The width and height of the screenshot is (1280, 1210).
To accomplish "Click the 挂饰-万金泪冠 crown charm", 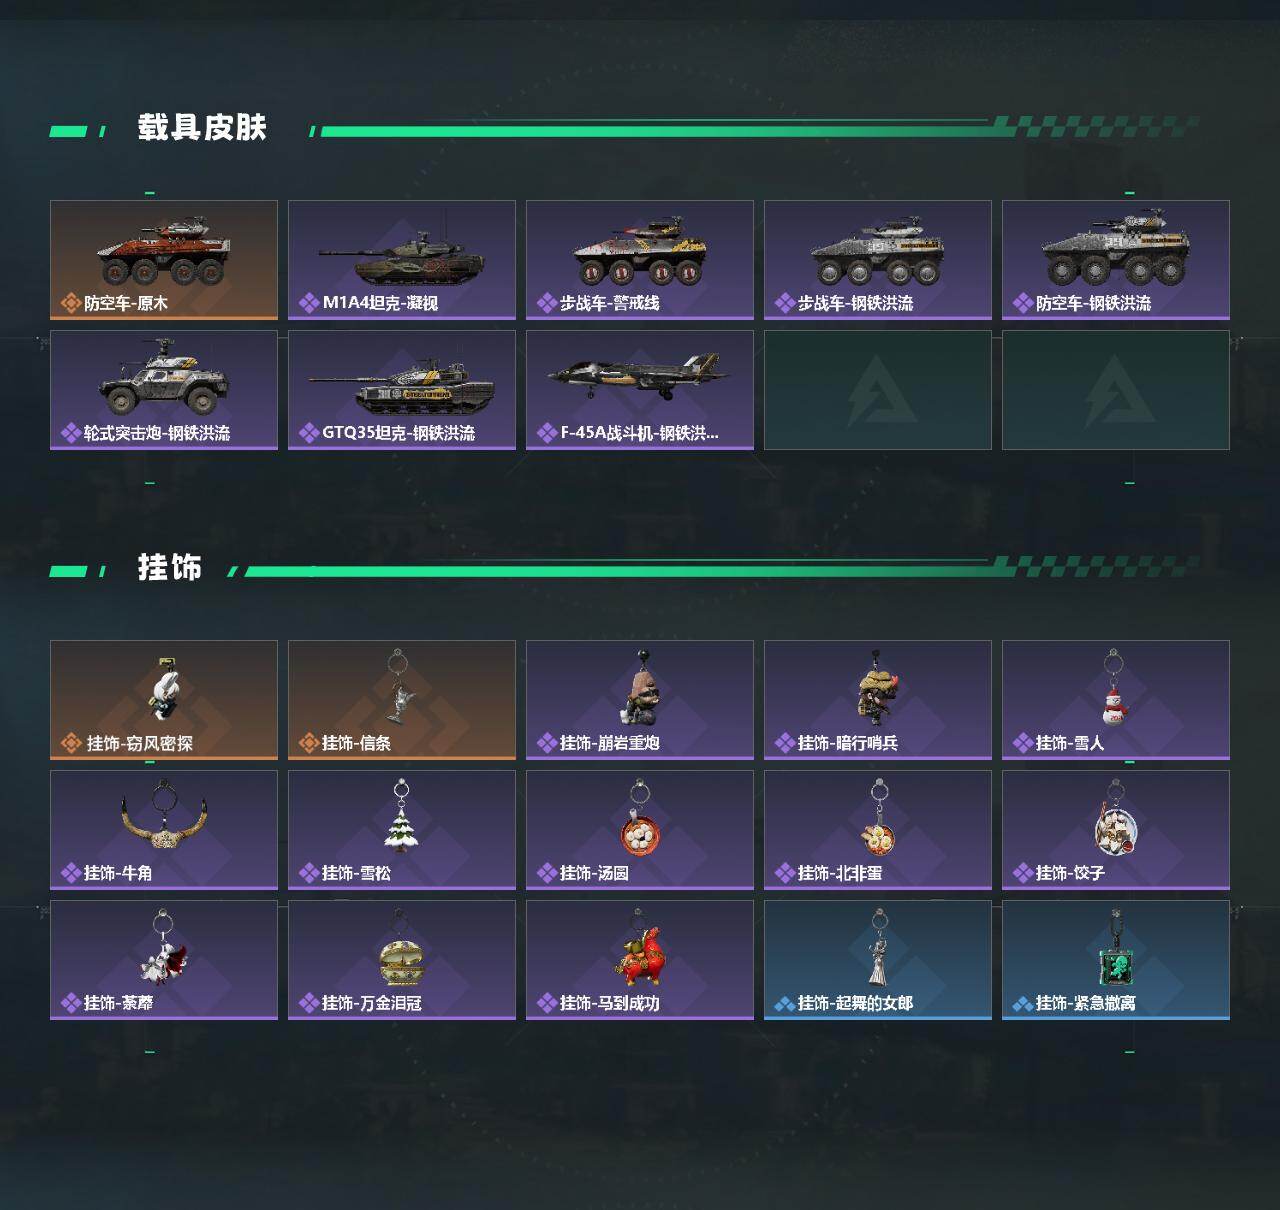I will tap(402, 960).
